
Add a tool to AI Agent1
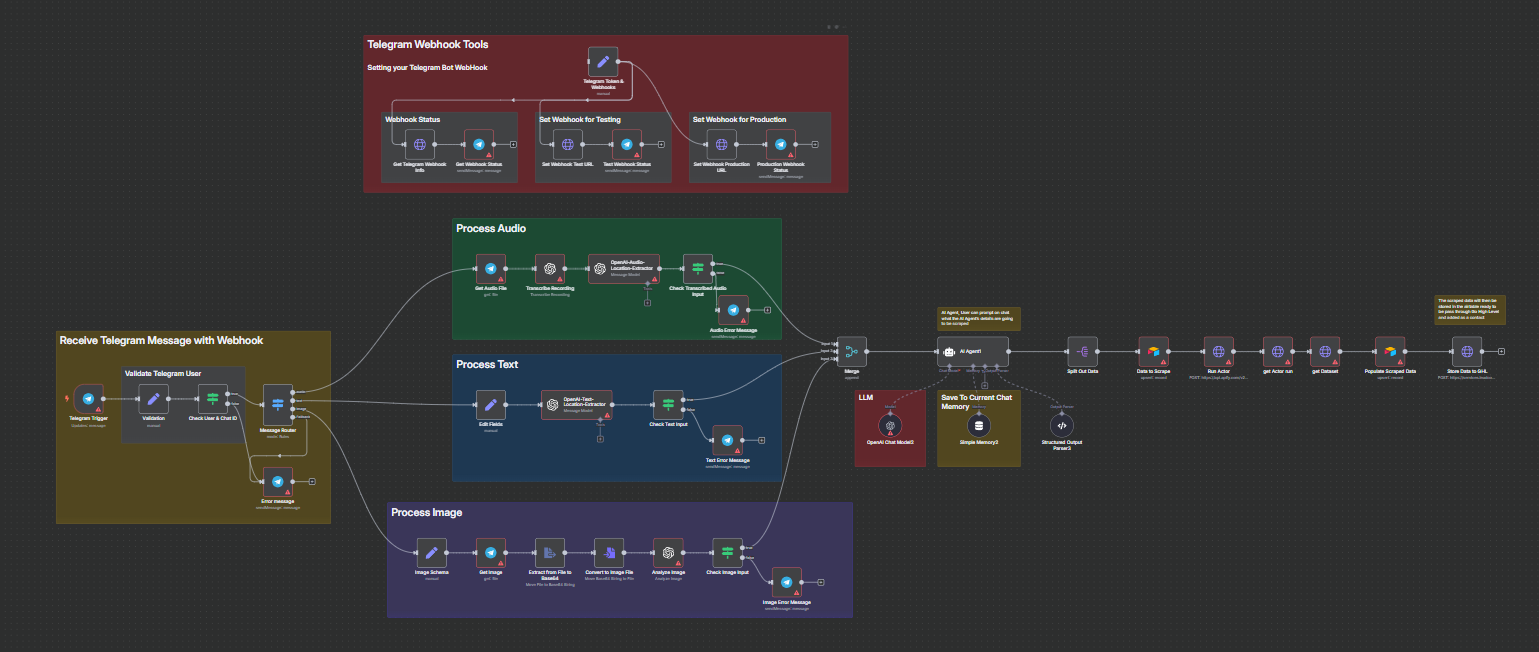[x=985, y=386]
